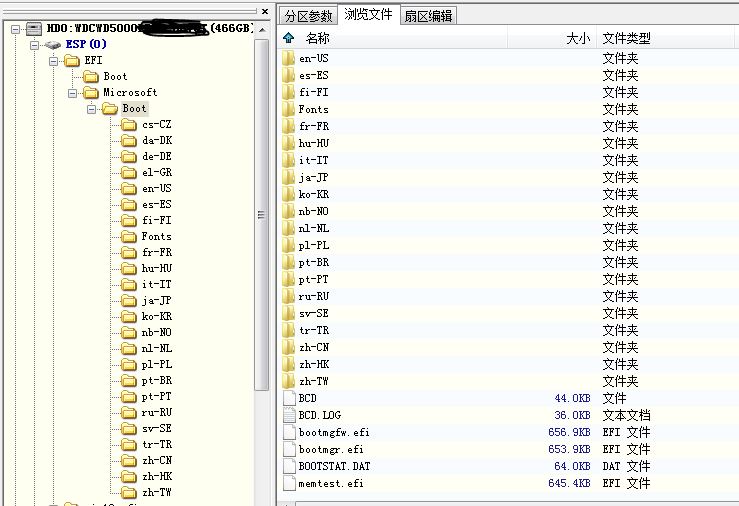Image resolution: width=739 pixels, height=506 pixels.
Task: Collapse the Microsoft folder node
Action: tap(72, 93)
